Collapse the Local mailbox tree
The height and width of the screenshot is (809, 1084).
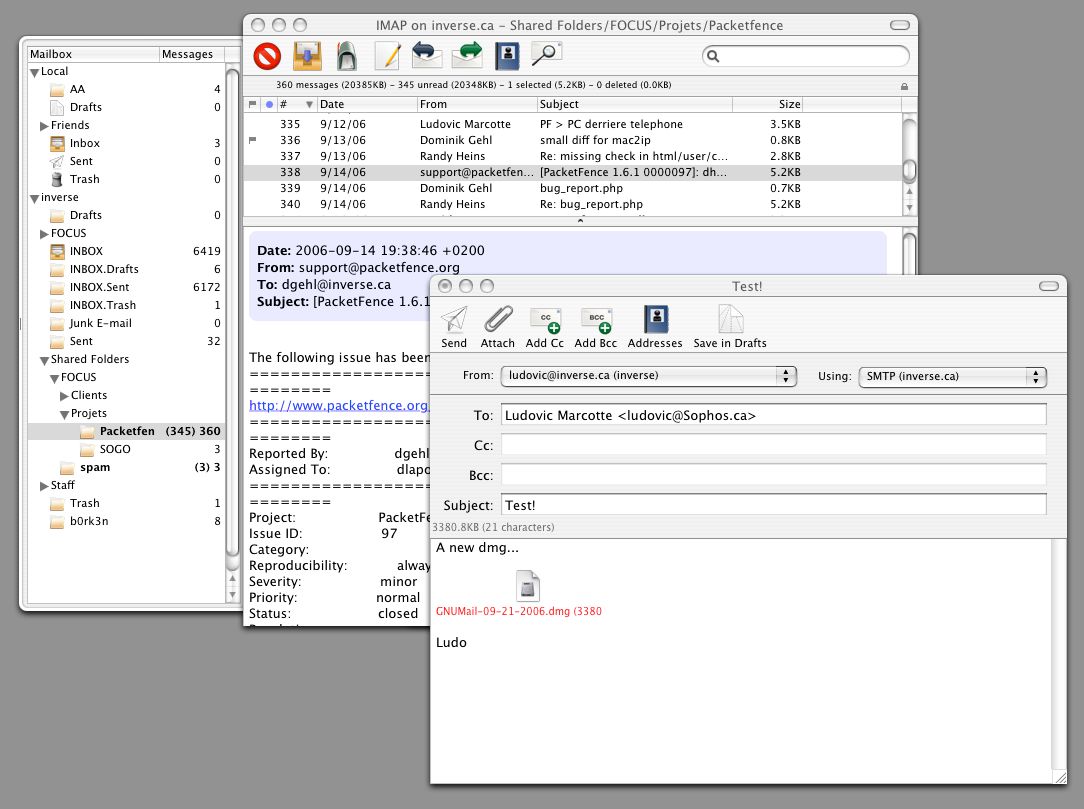[x=34, y=72]
